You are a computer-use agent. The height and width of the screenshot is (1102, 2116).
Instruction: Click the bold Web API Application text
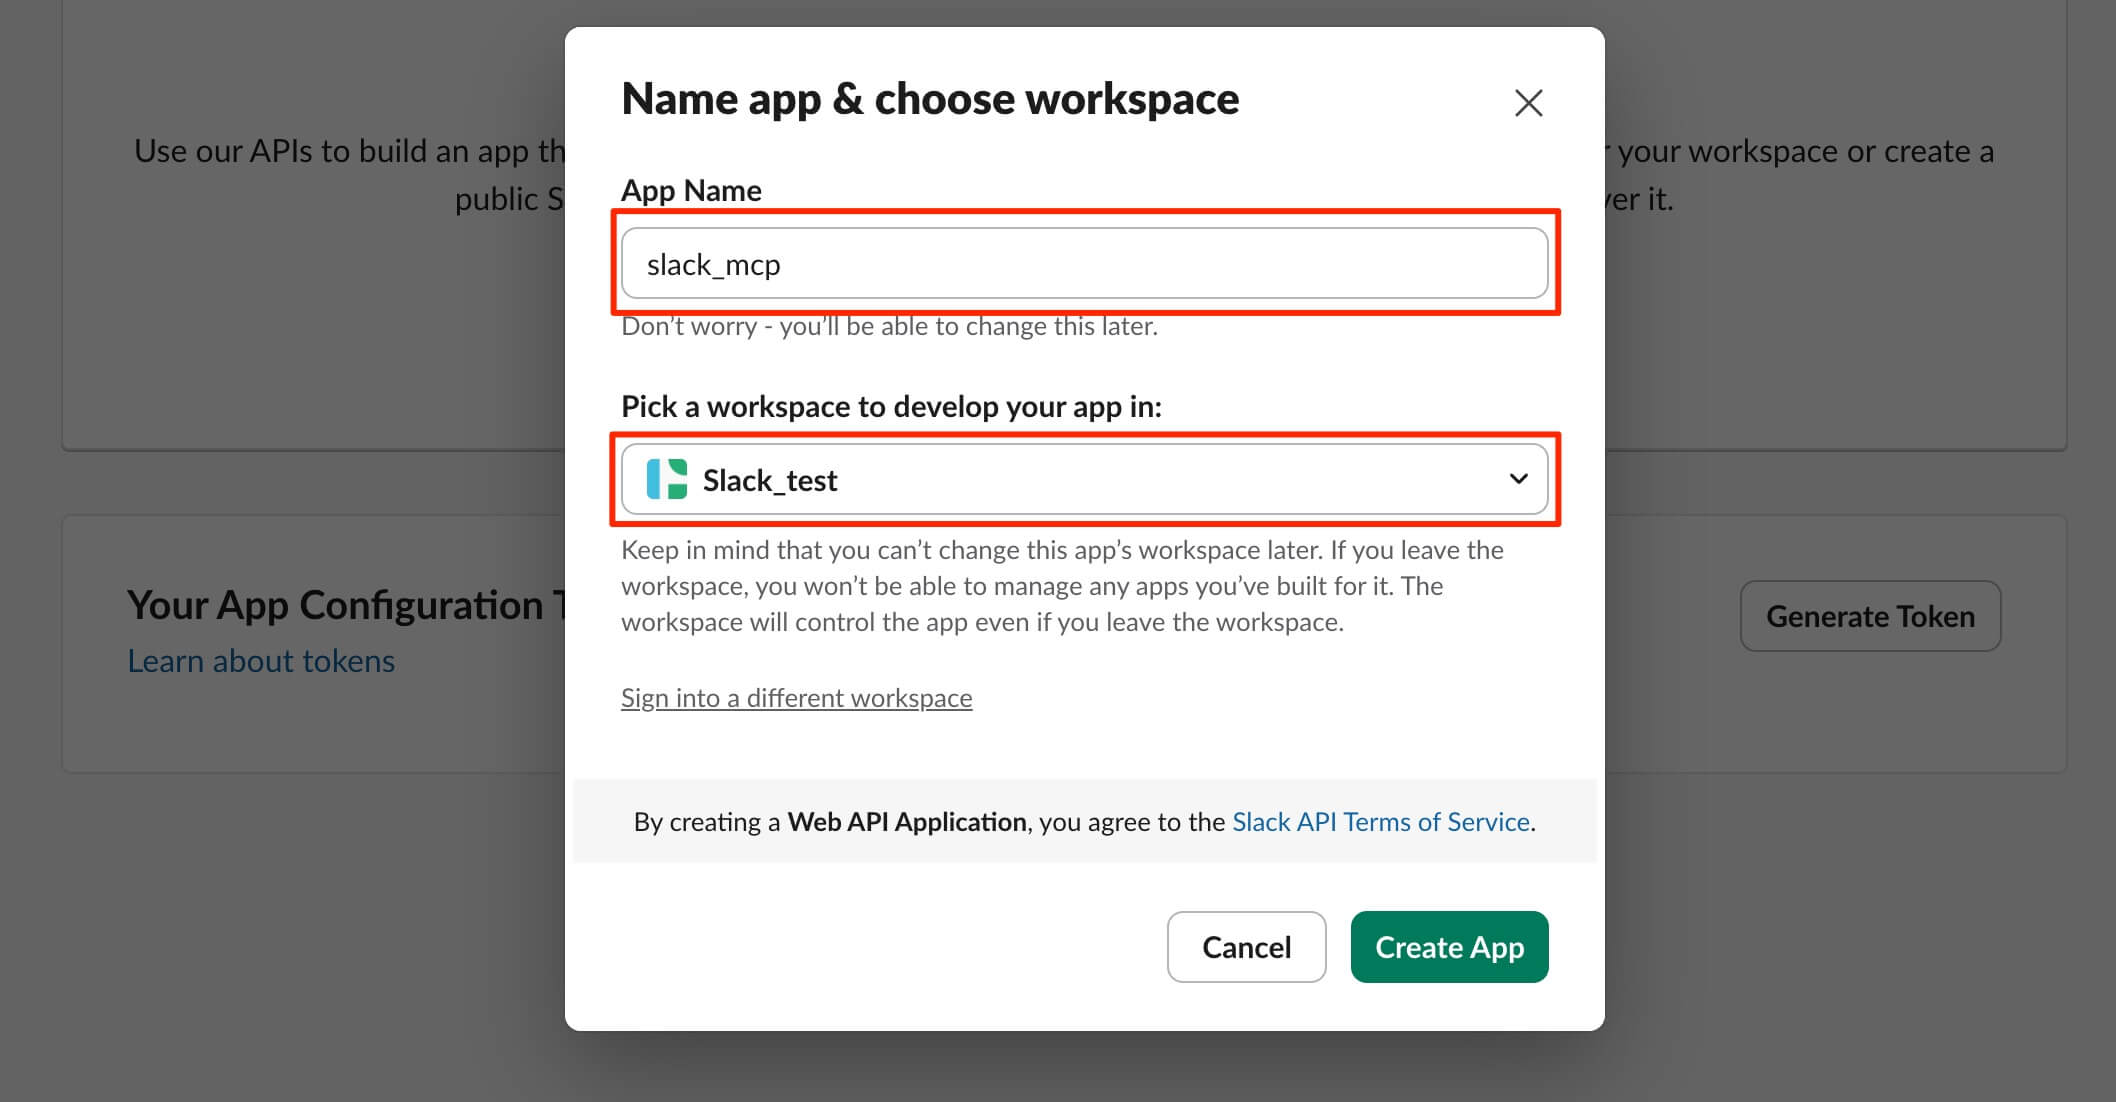(906, 822)
